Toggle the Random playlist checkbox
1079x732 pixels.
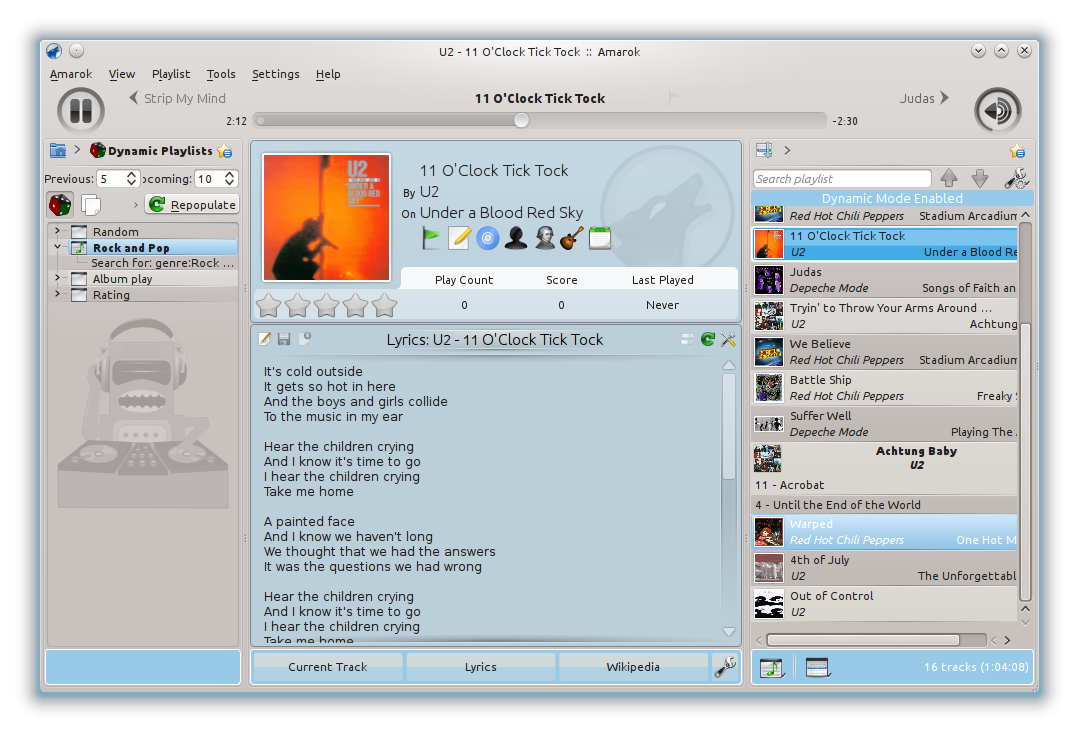79,232
